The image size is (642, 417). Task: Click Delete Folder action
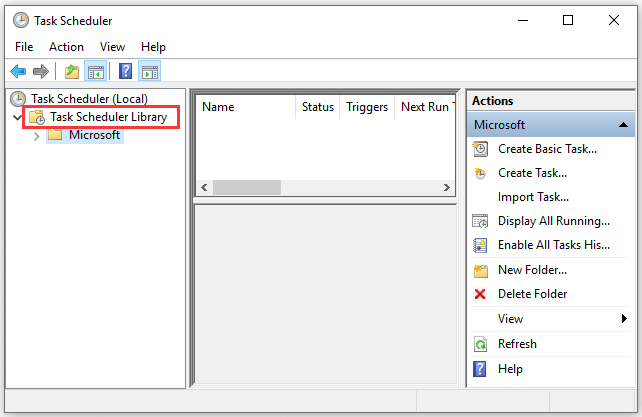tap(532, 294)
